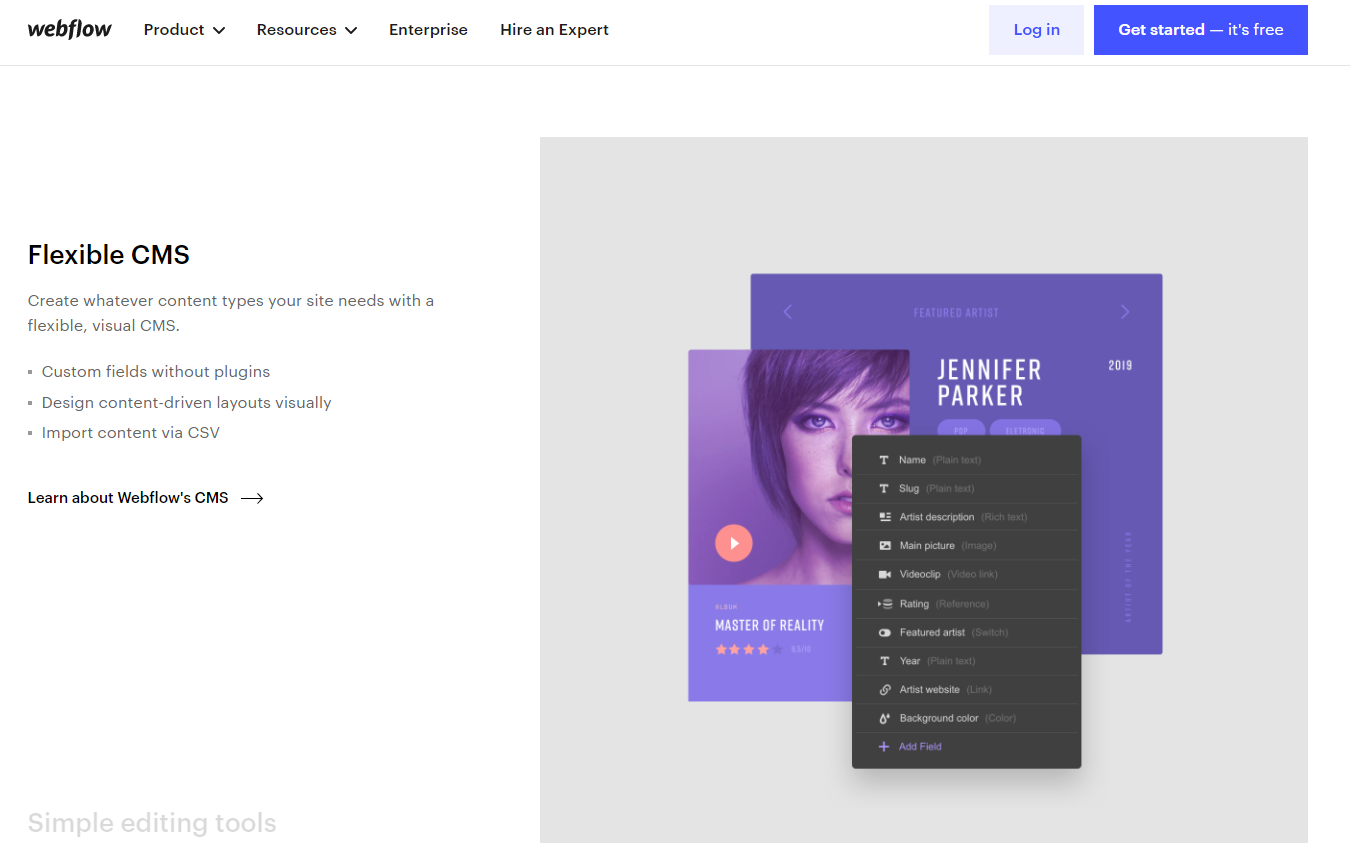
Task: Click Design content-driven layouts visually bullet
Action: coord(186,403)
